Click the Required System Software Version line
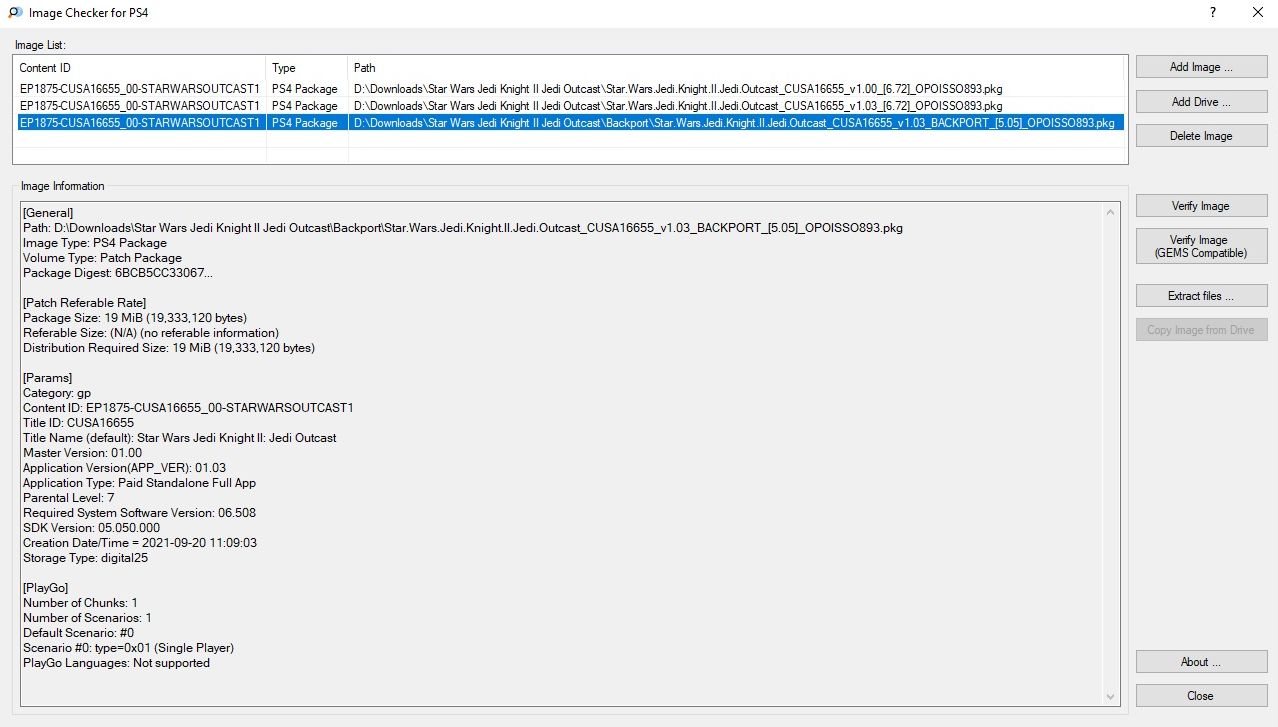 pyautogui.click(x=139, y=513)
